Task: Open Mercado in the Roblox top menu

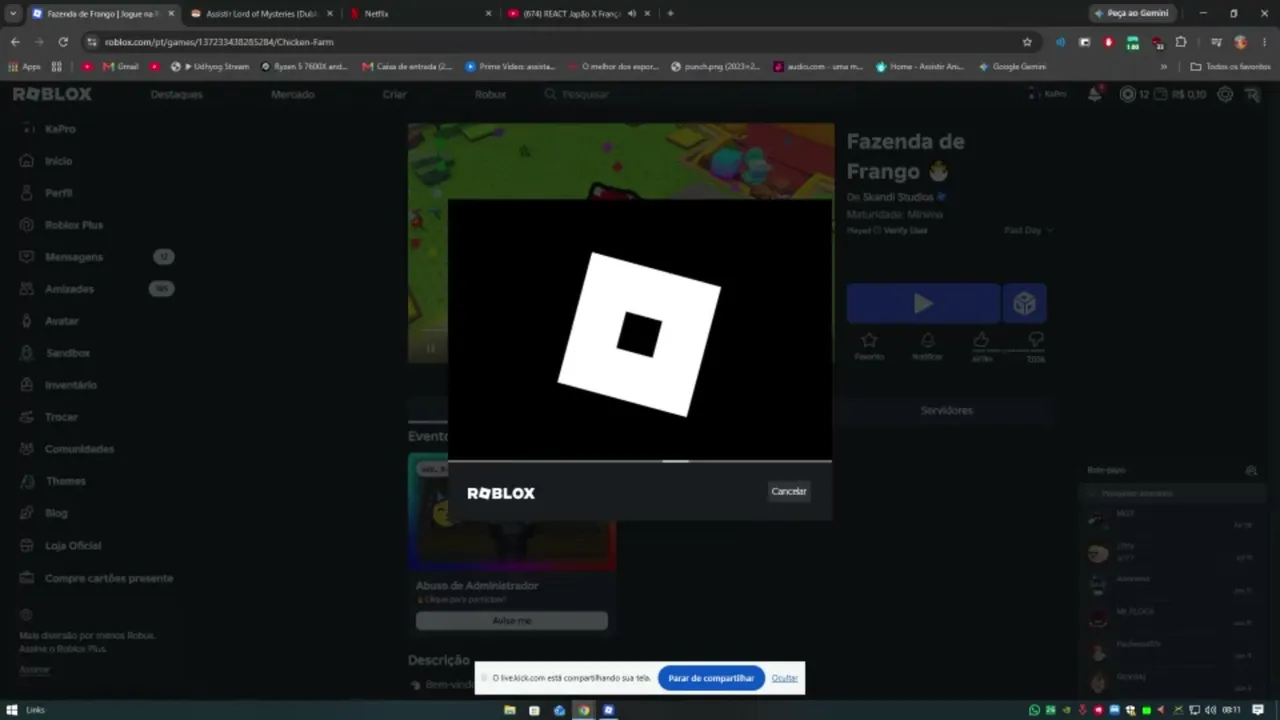Action: (x=293, y=94)
